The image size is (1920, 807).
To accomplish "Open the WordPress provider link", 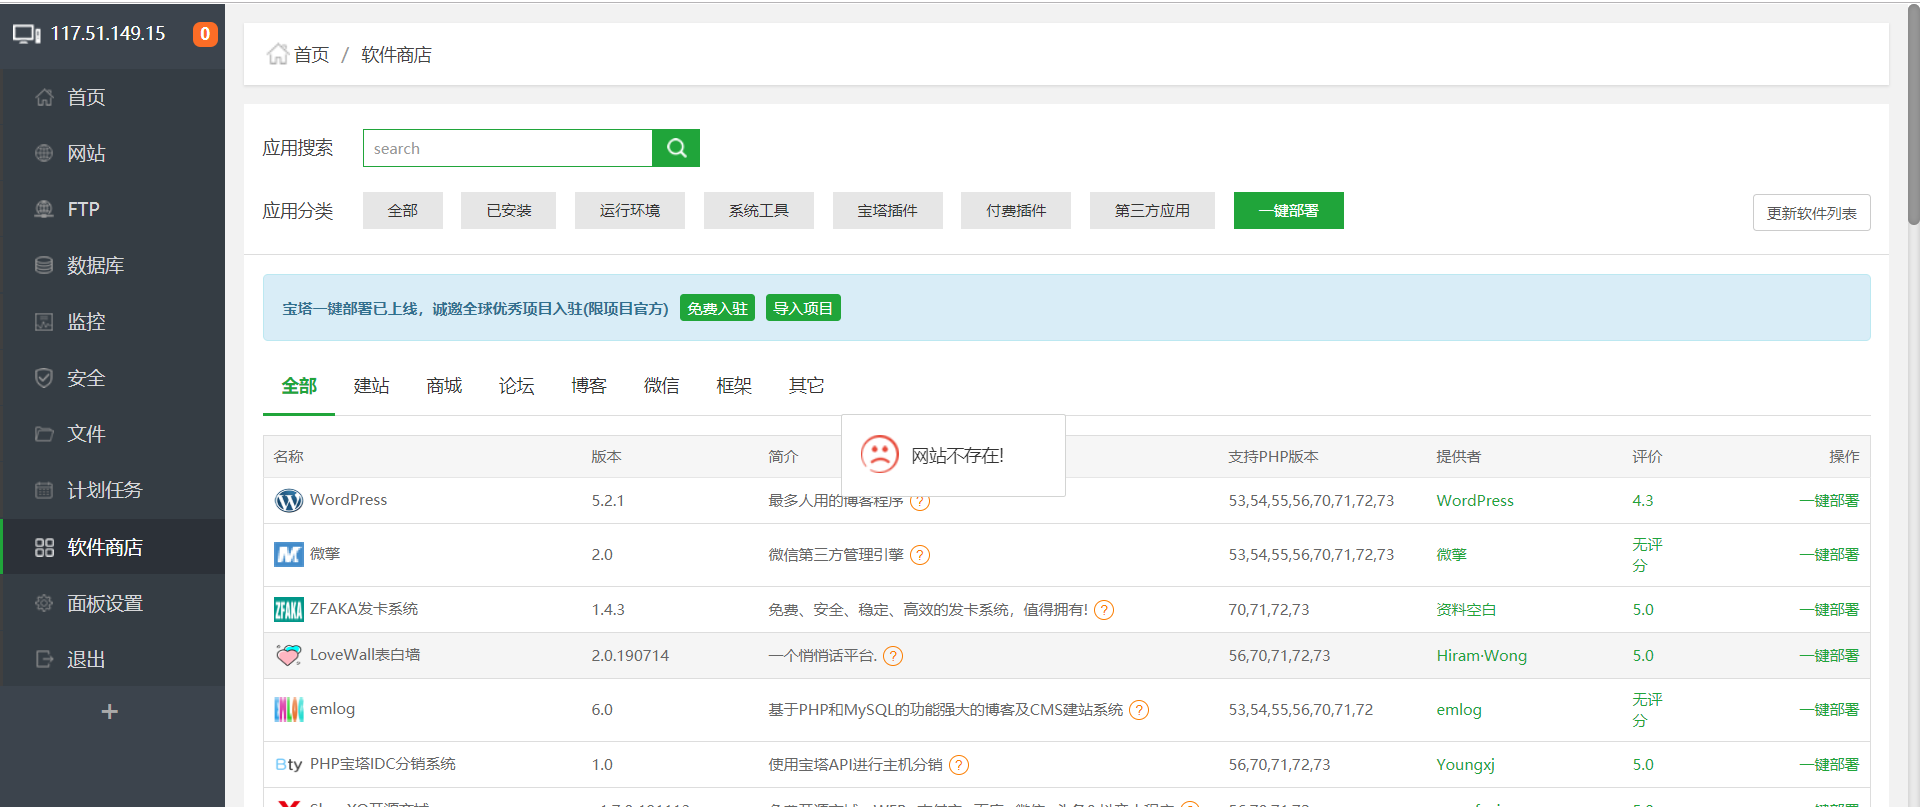I will pos(1475,500).
